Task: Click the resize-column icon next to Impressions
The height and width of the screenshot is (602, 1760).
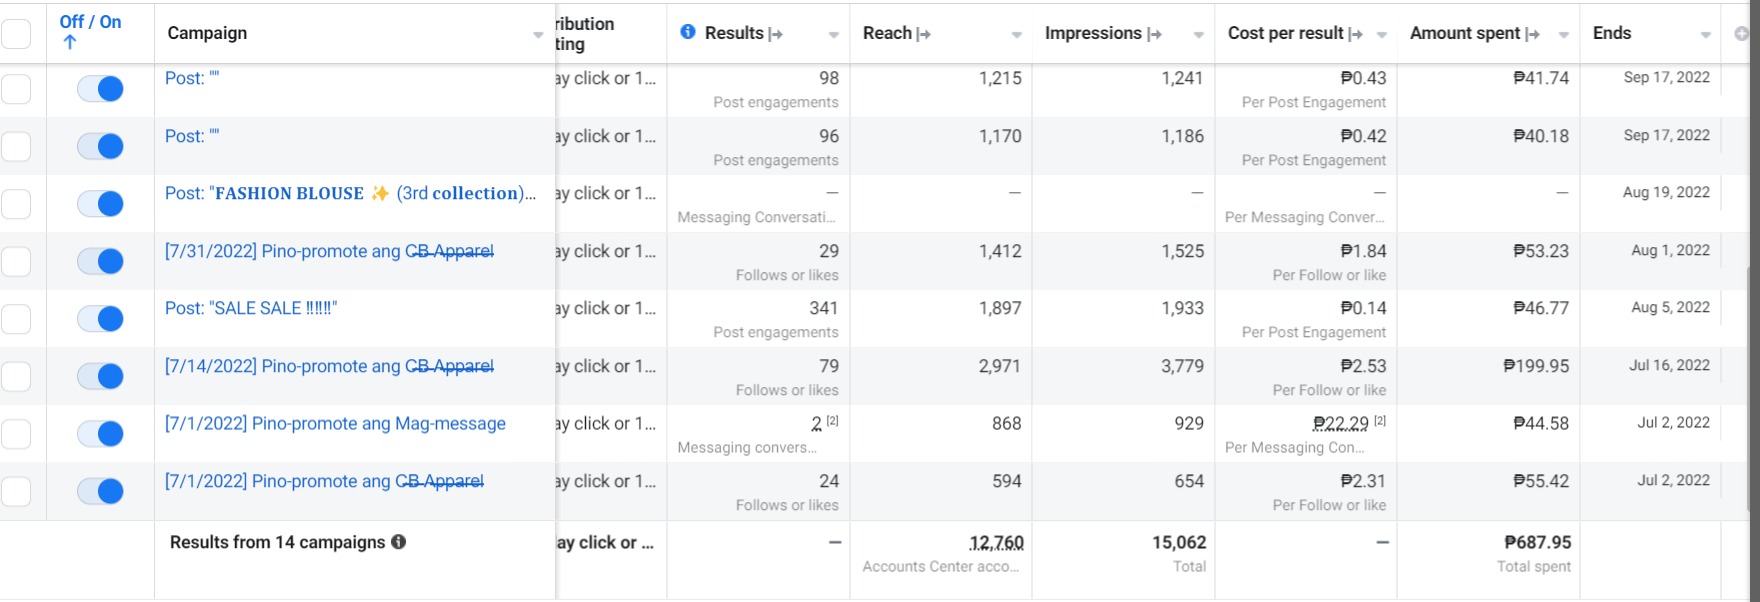Action: [x=1154, y=34]
